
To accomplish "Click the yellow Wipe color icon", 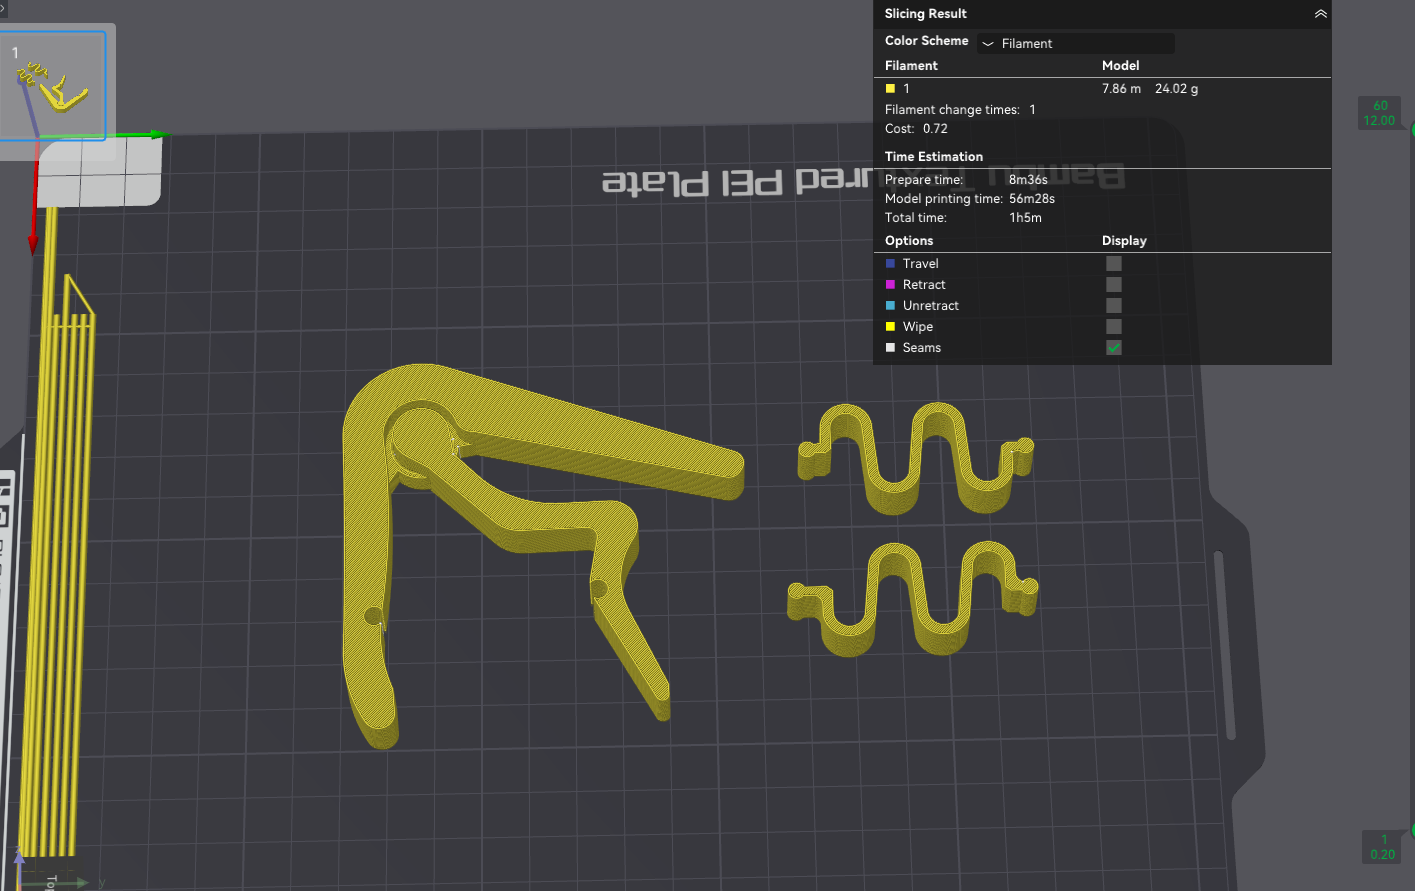I will pos(890,327).
